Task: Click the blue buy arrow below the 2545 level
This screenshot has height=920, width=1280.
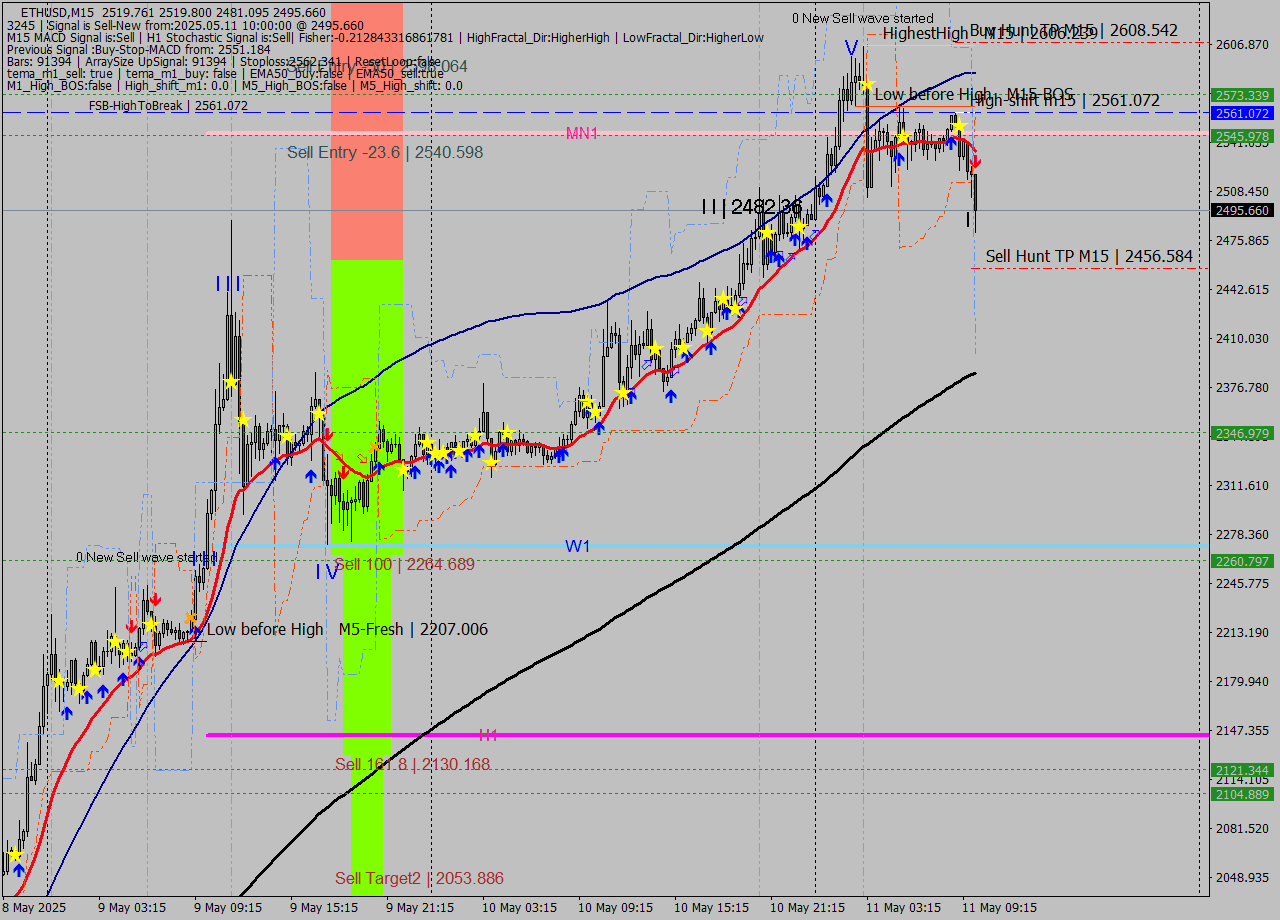Action: click(951, 142)
